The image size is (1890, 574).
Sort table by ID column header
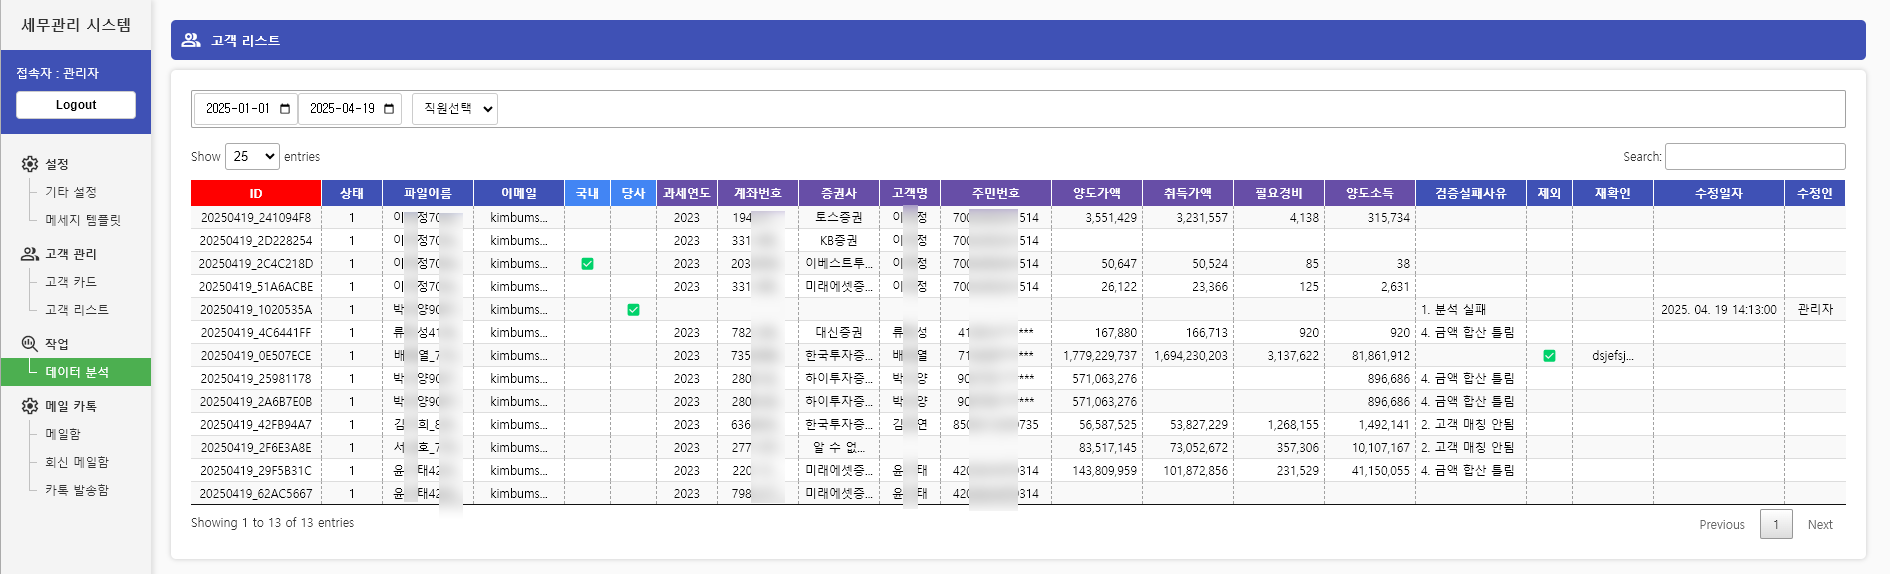(256, 193)
